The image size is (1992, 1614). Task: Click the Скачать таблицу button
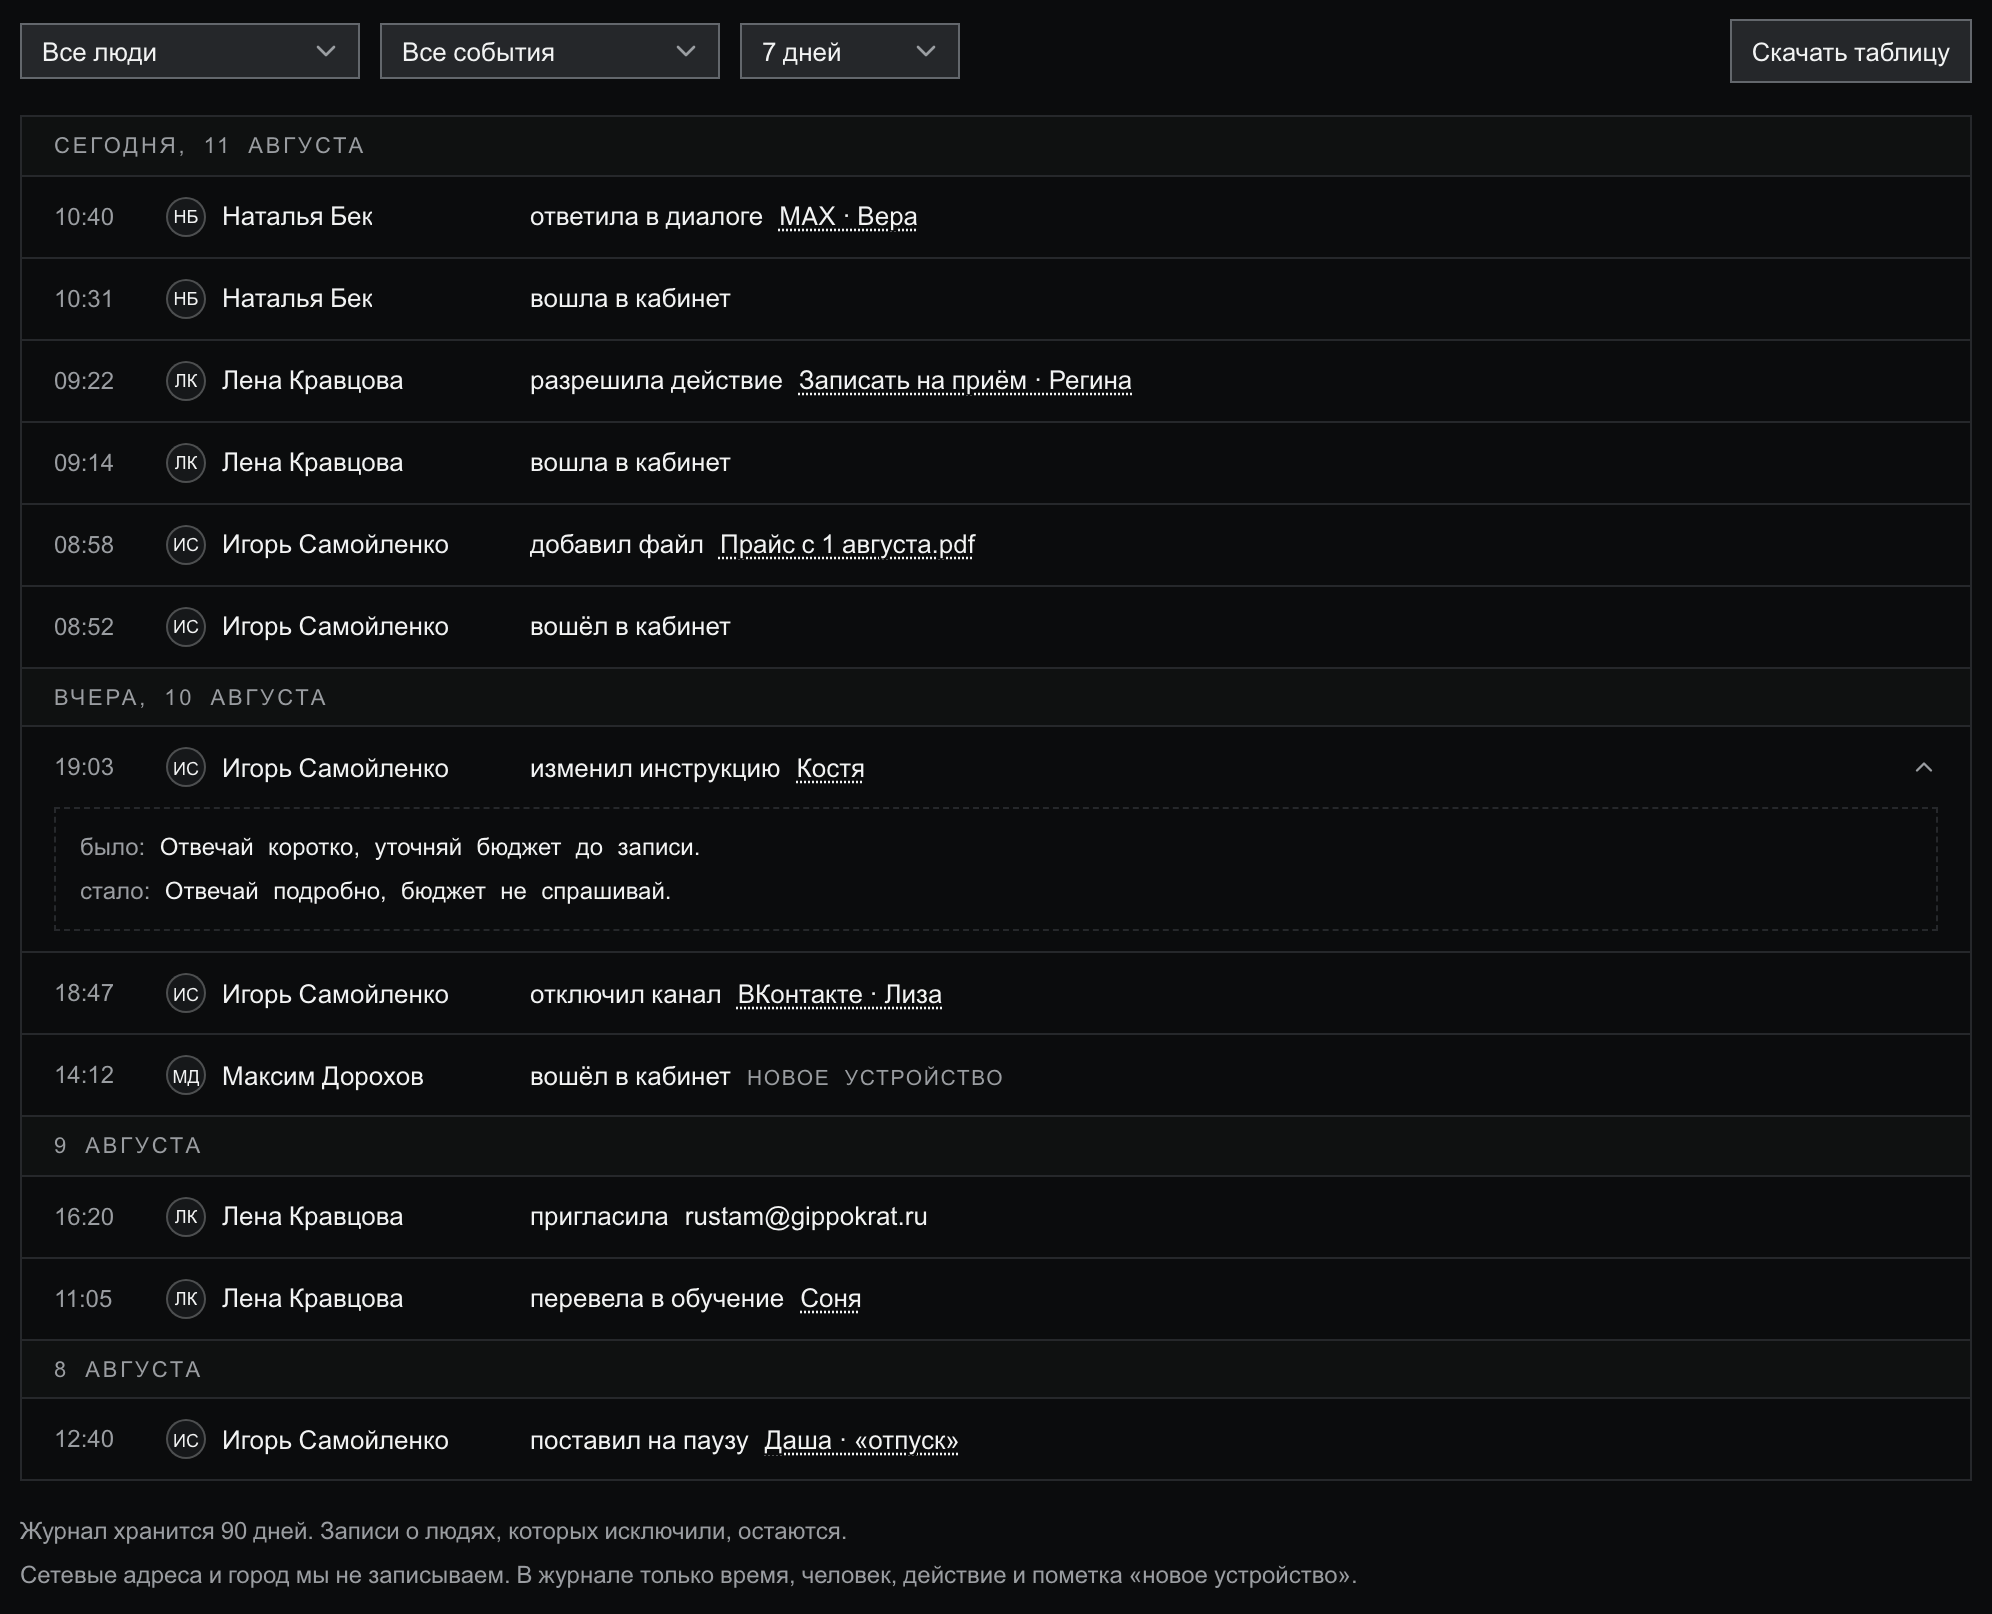coord(1850,51)
